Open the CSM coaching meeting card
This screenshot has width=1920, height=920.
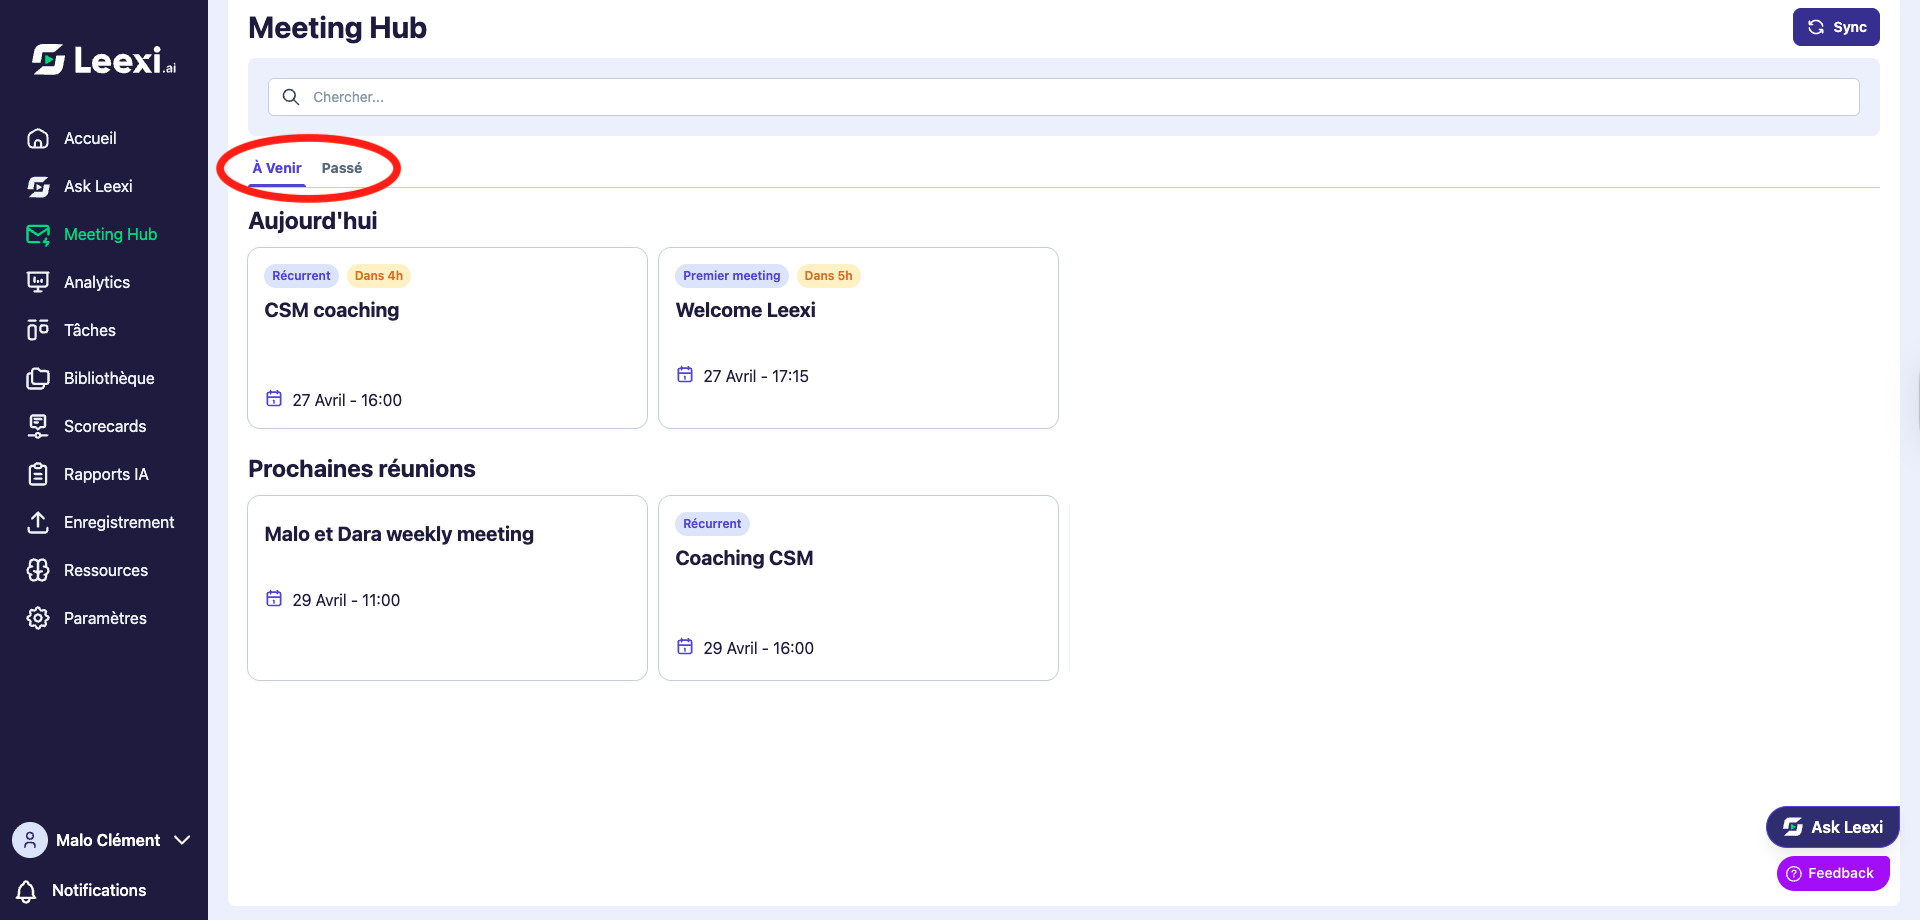pyautogui.click(x=447, y=338)
